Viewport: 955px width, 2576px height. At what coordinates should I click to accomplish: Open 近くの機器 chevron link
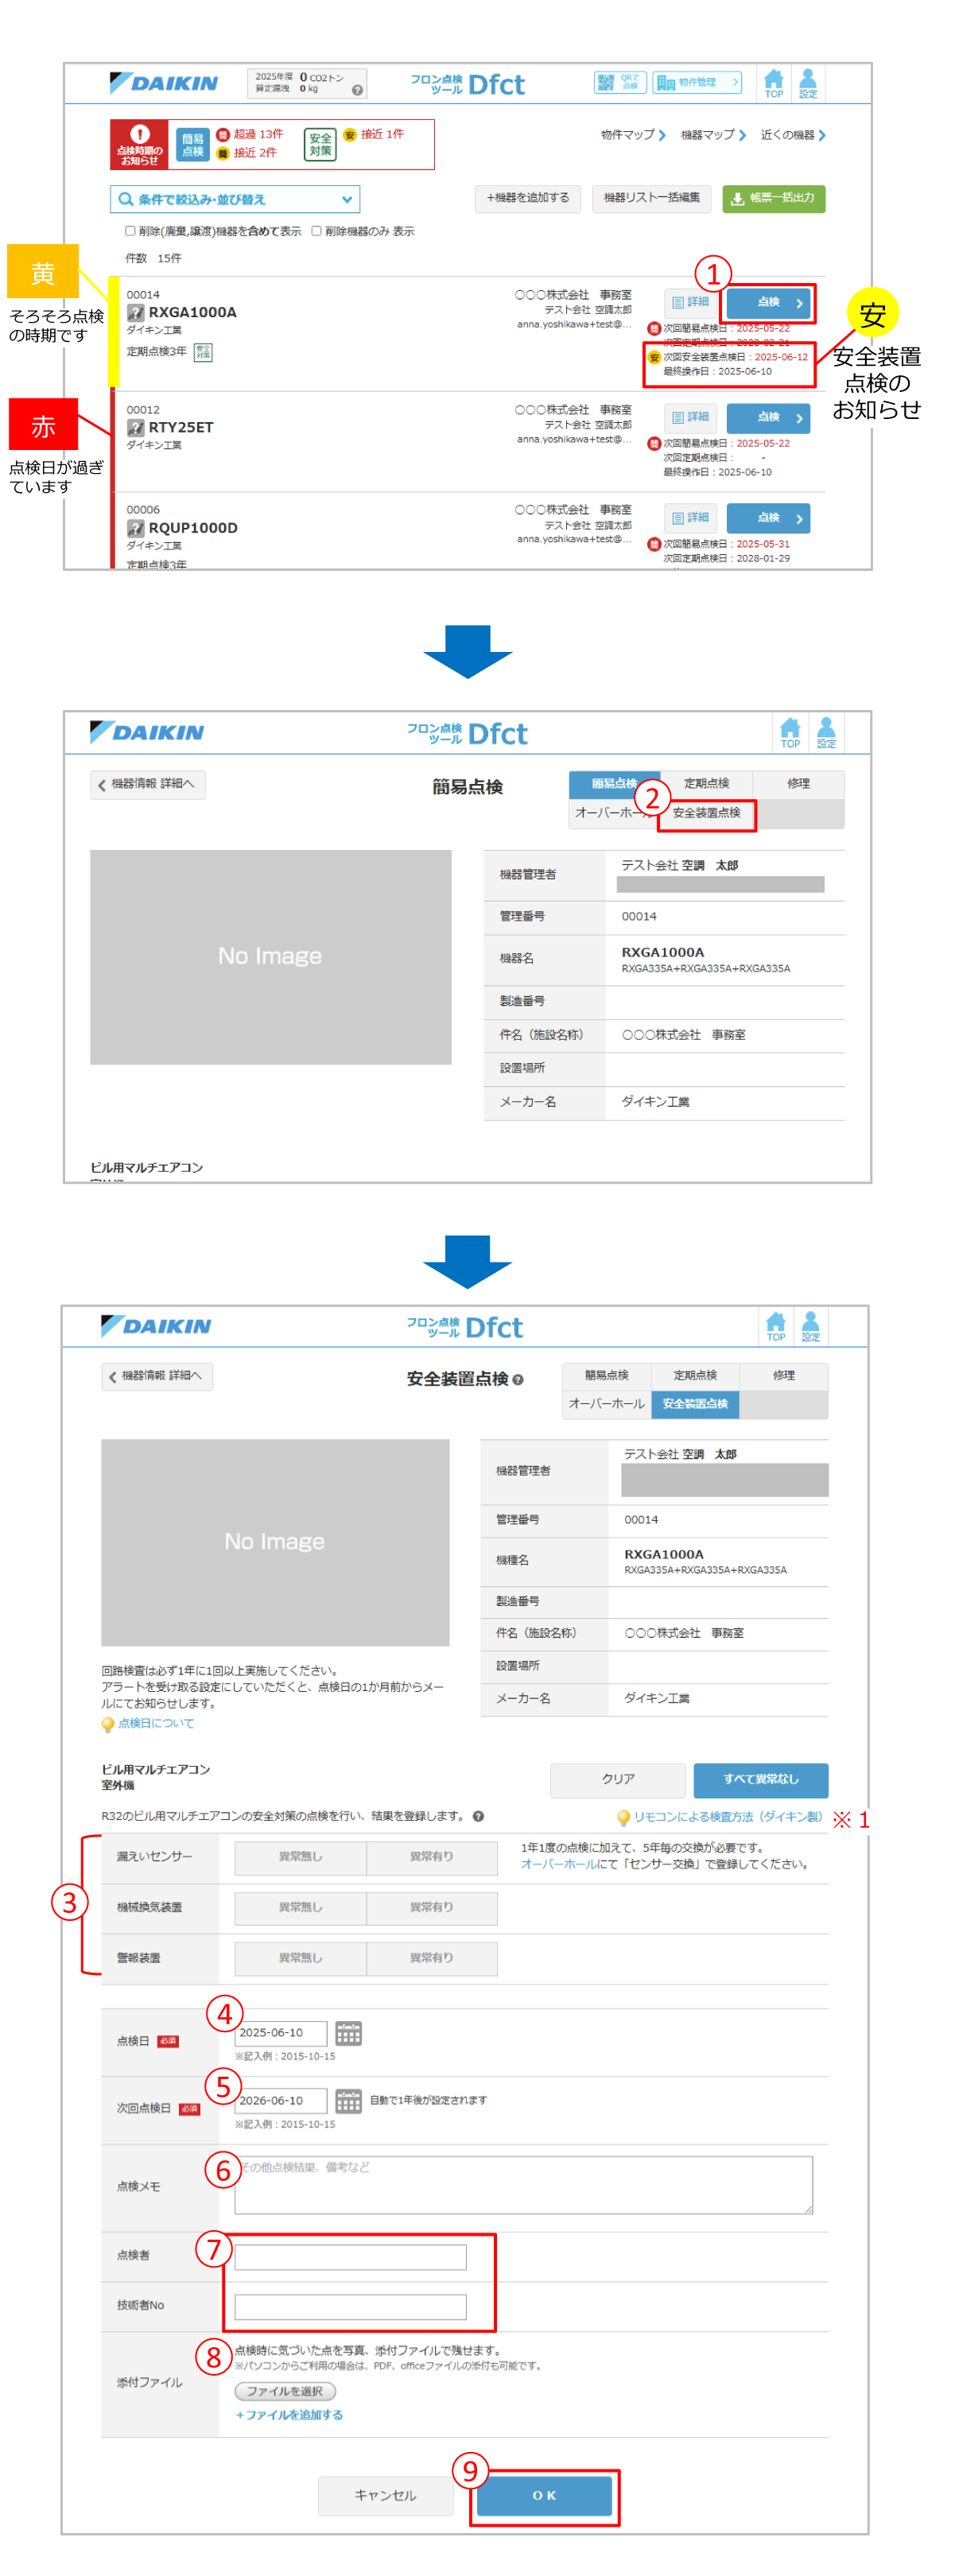pos(793,135)
